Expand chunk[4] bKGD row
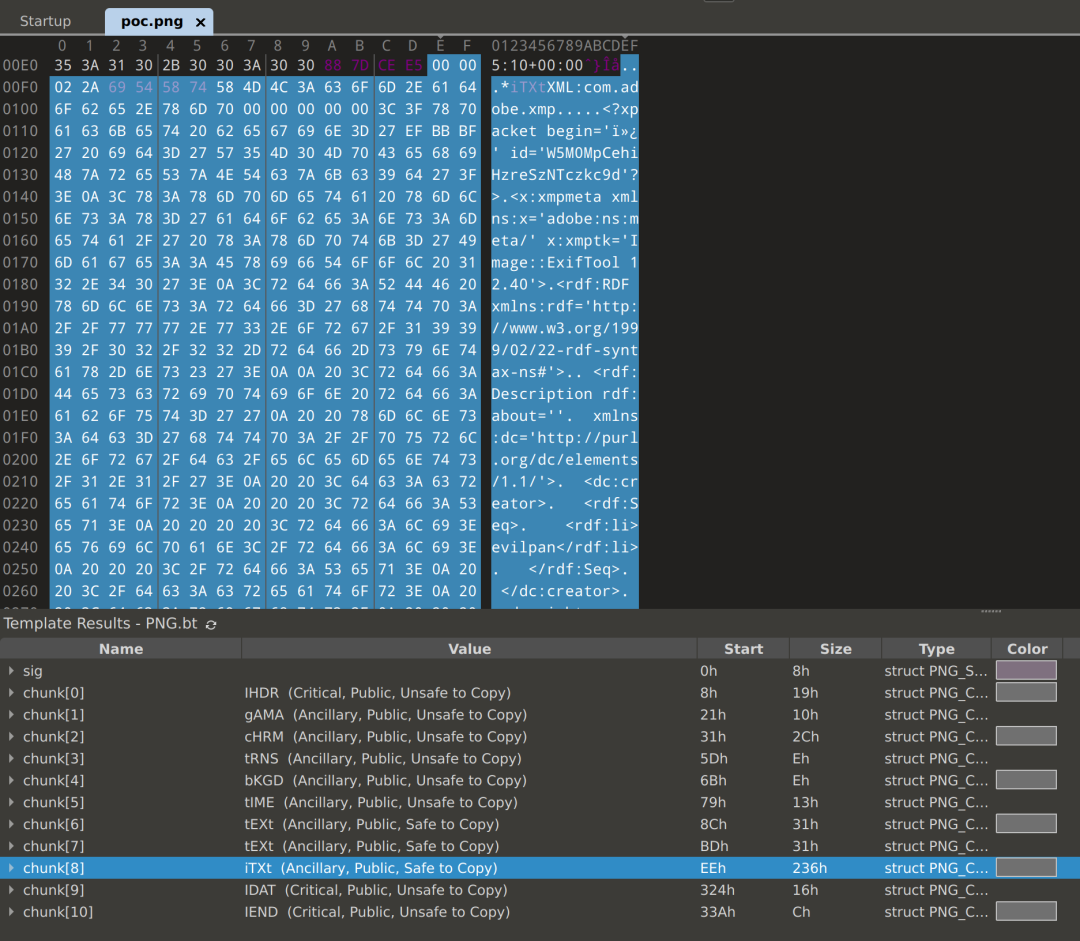 (11, 780)
